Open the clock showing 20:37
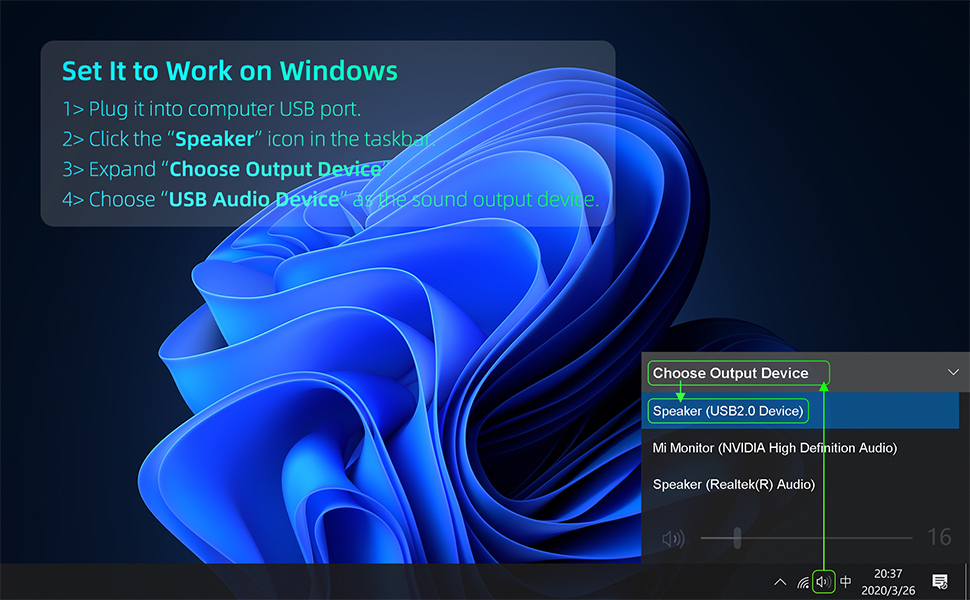The height and width of the screenshot is (600, 970). coord(888,574)
